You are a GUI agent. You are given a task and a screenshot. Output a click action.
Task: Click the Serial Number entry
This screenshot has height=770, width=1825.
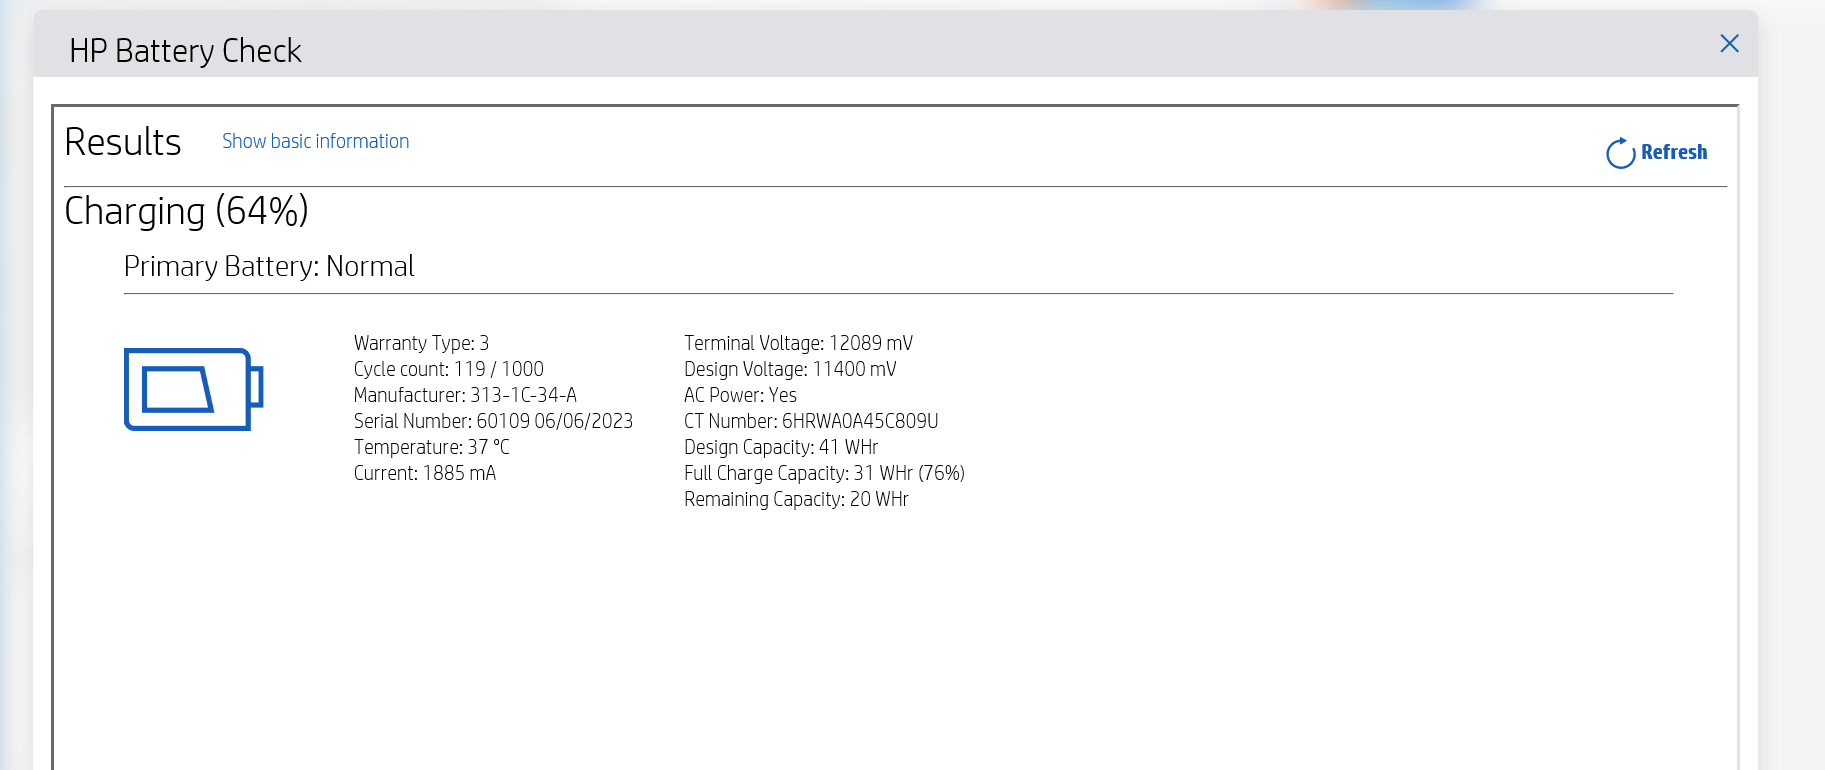click(x=492, y=421)
